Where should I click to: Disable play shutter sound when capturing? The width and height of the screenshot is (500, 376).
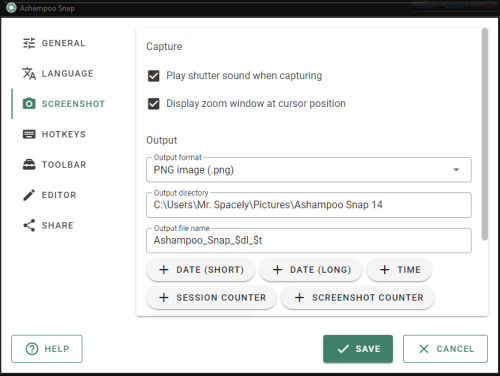click(154, 76)
